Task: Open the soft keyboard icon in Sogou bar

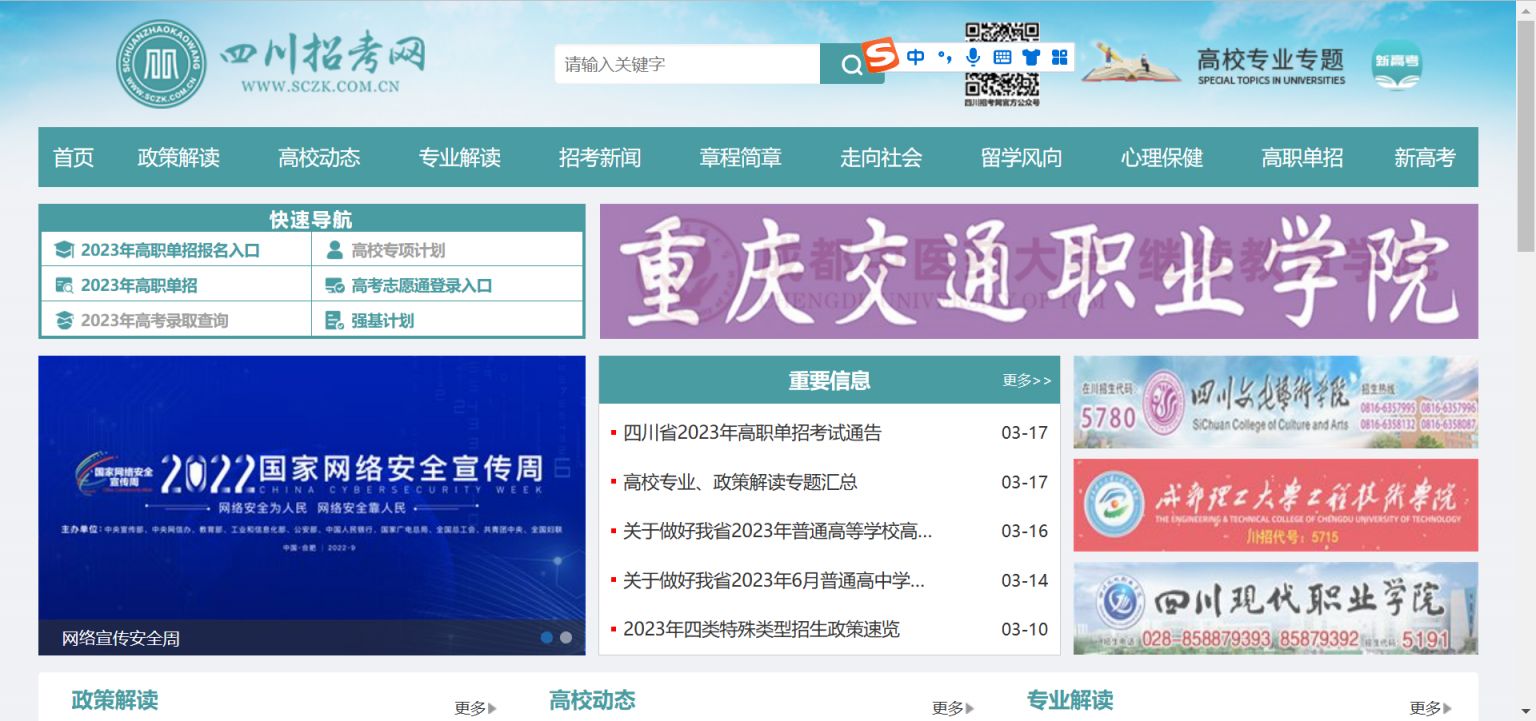Action: 1002,57
